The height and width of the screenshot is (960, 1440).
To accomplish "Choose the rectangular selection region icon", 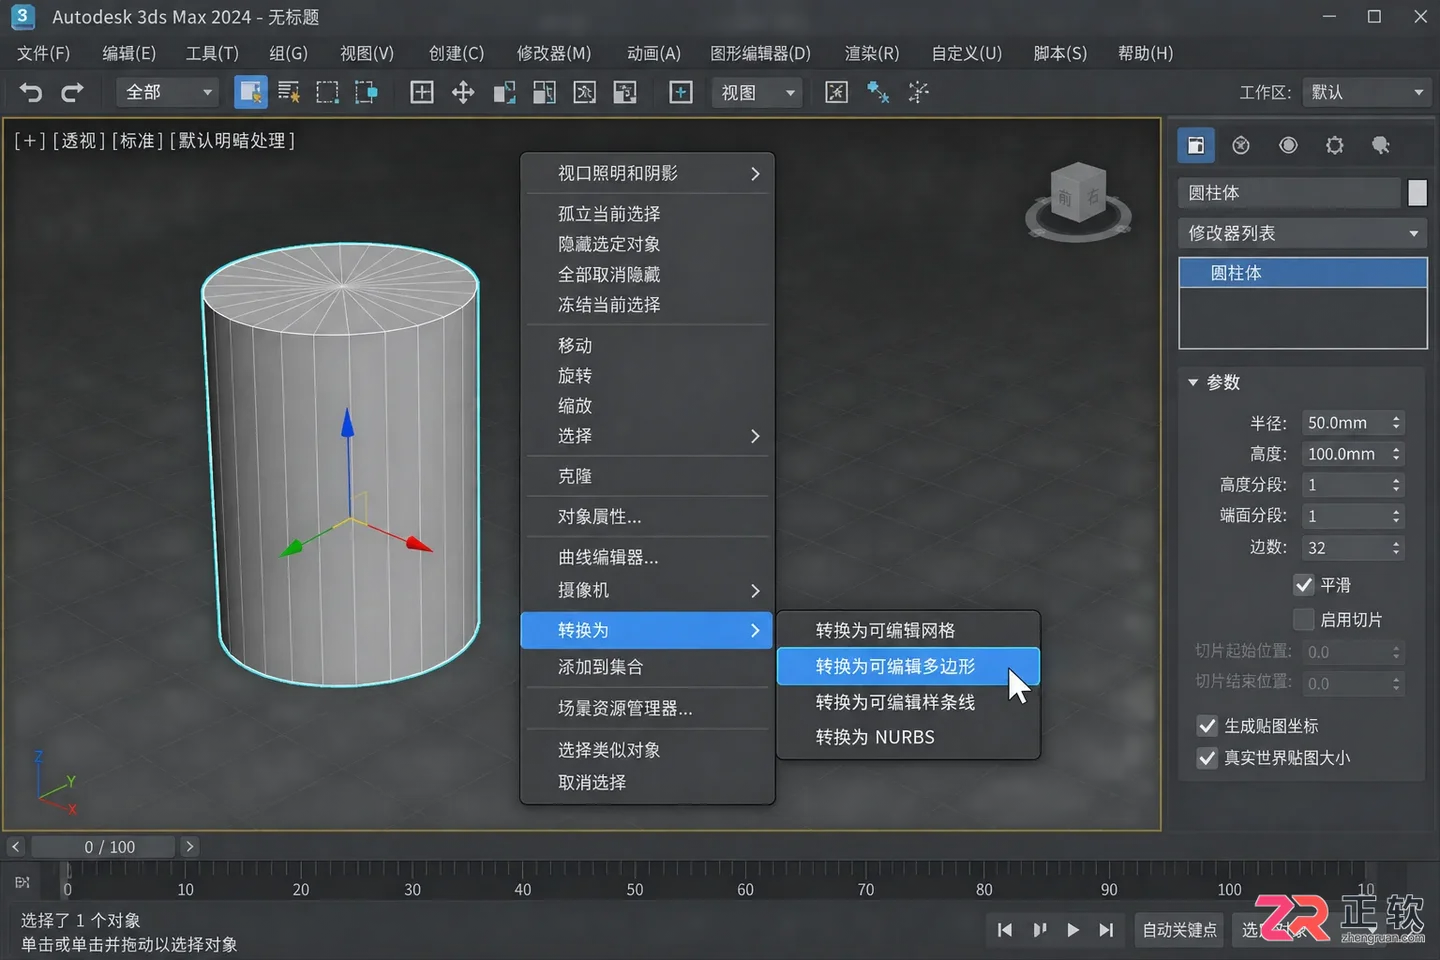I will click(327, 93).
